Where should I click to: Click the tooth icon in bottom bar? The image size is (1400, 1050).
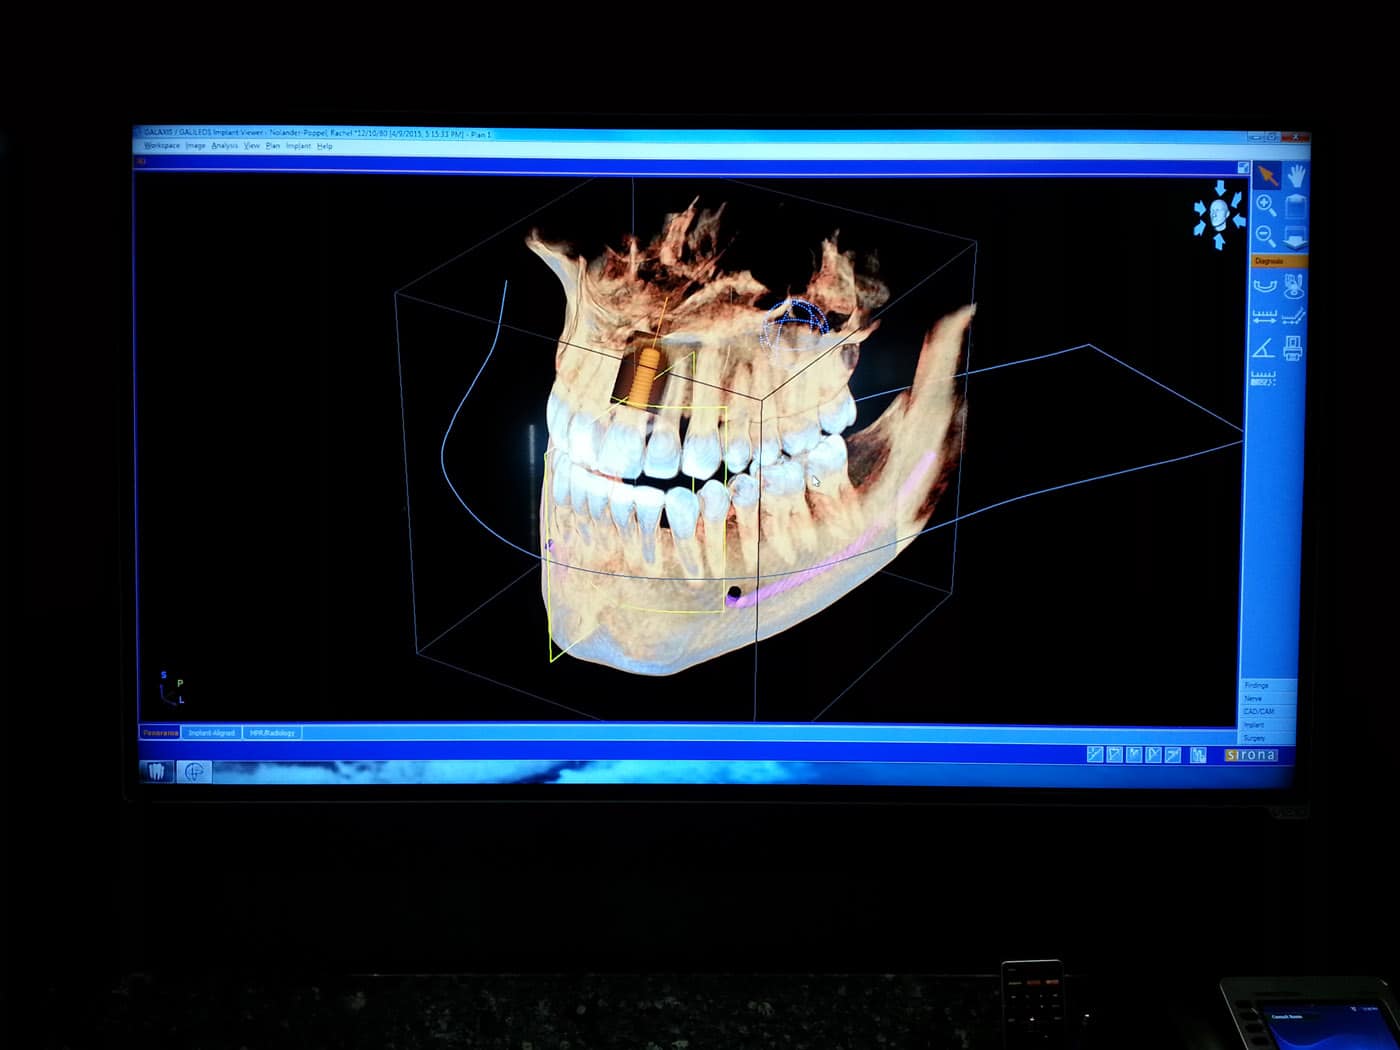pos(157,771)
